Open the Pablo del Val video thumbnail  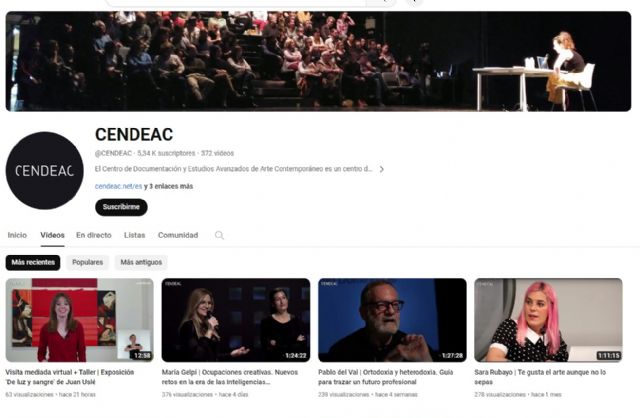392,320
